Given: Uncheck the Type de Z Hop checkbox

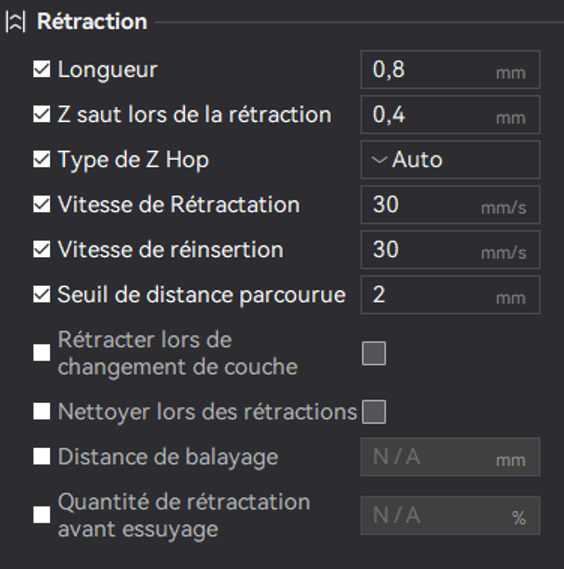Looking at the screenshot, I should coord(42,159).
